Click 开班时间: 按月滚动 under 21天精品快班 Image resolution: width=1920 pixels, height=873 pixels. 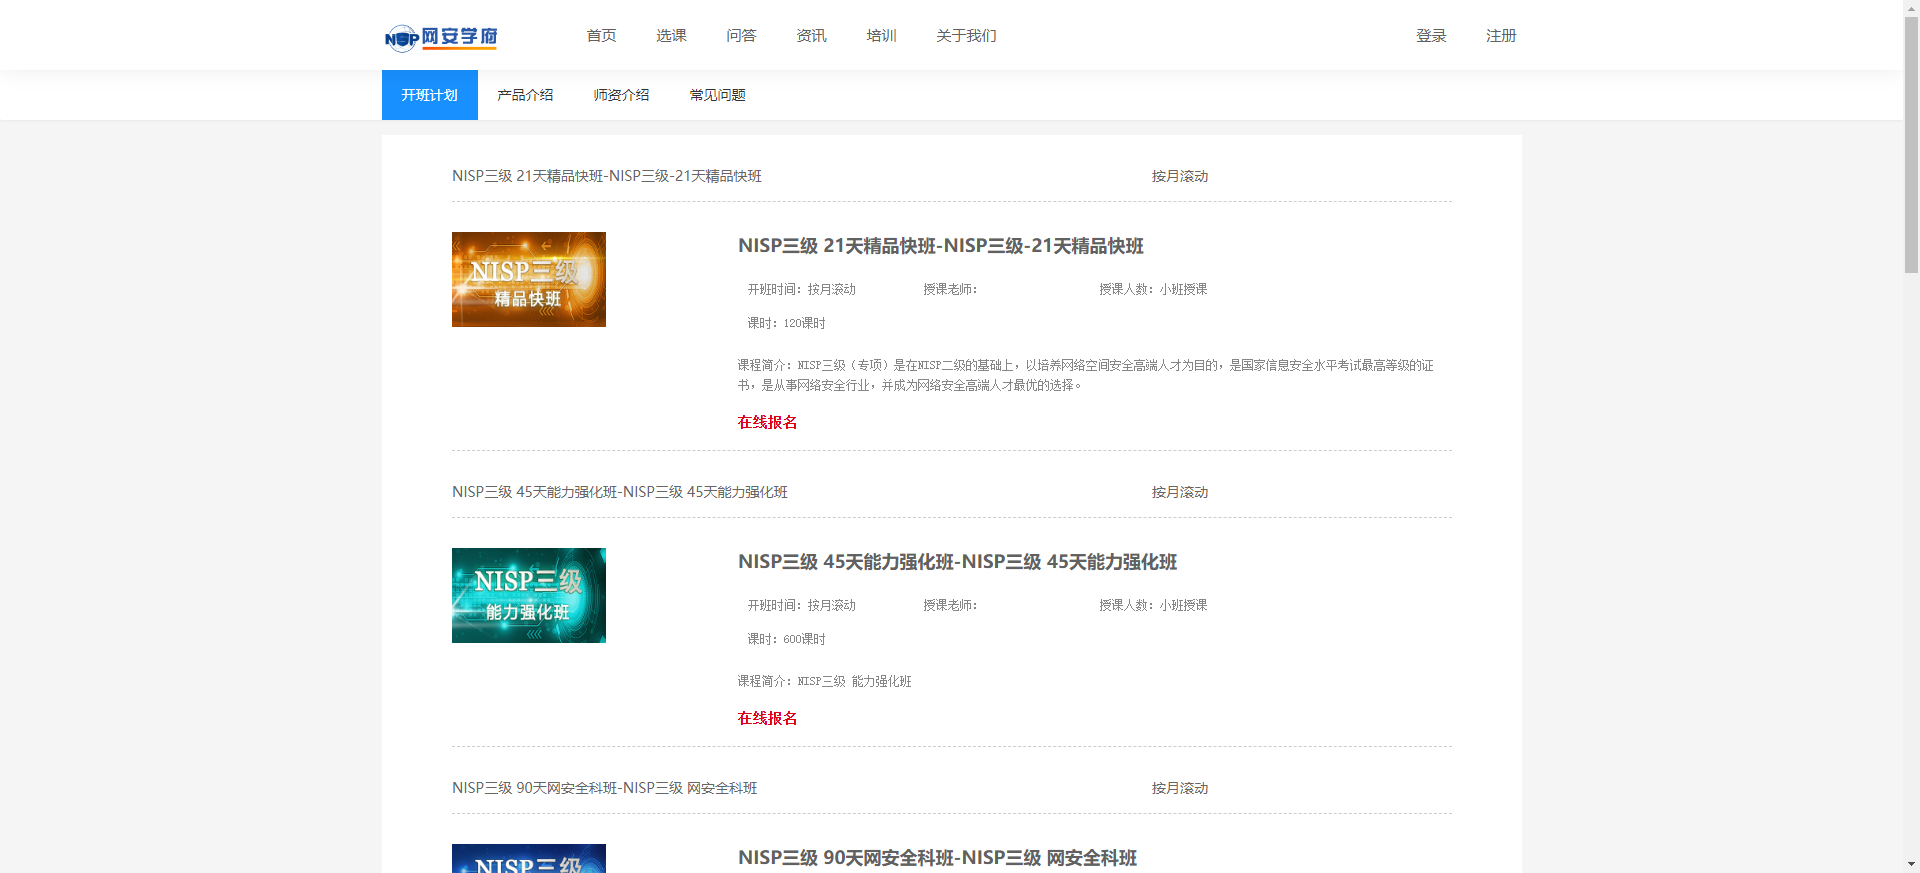[x=802, y=289]
